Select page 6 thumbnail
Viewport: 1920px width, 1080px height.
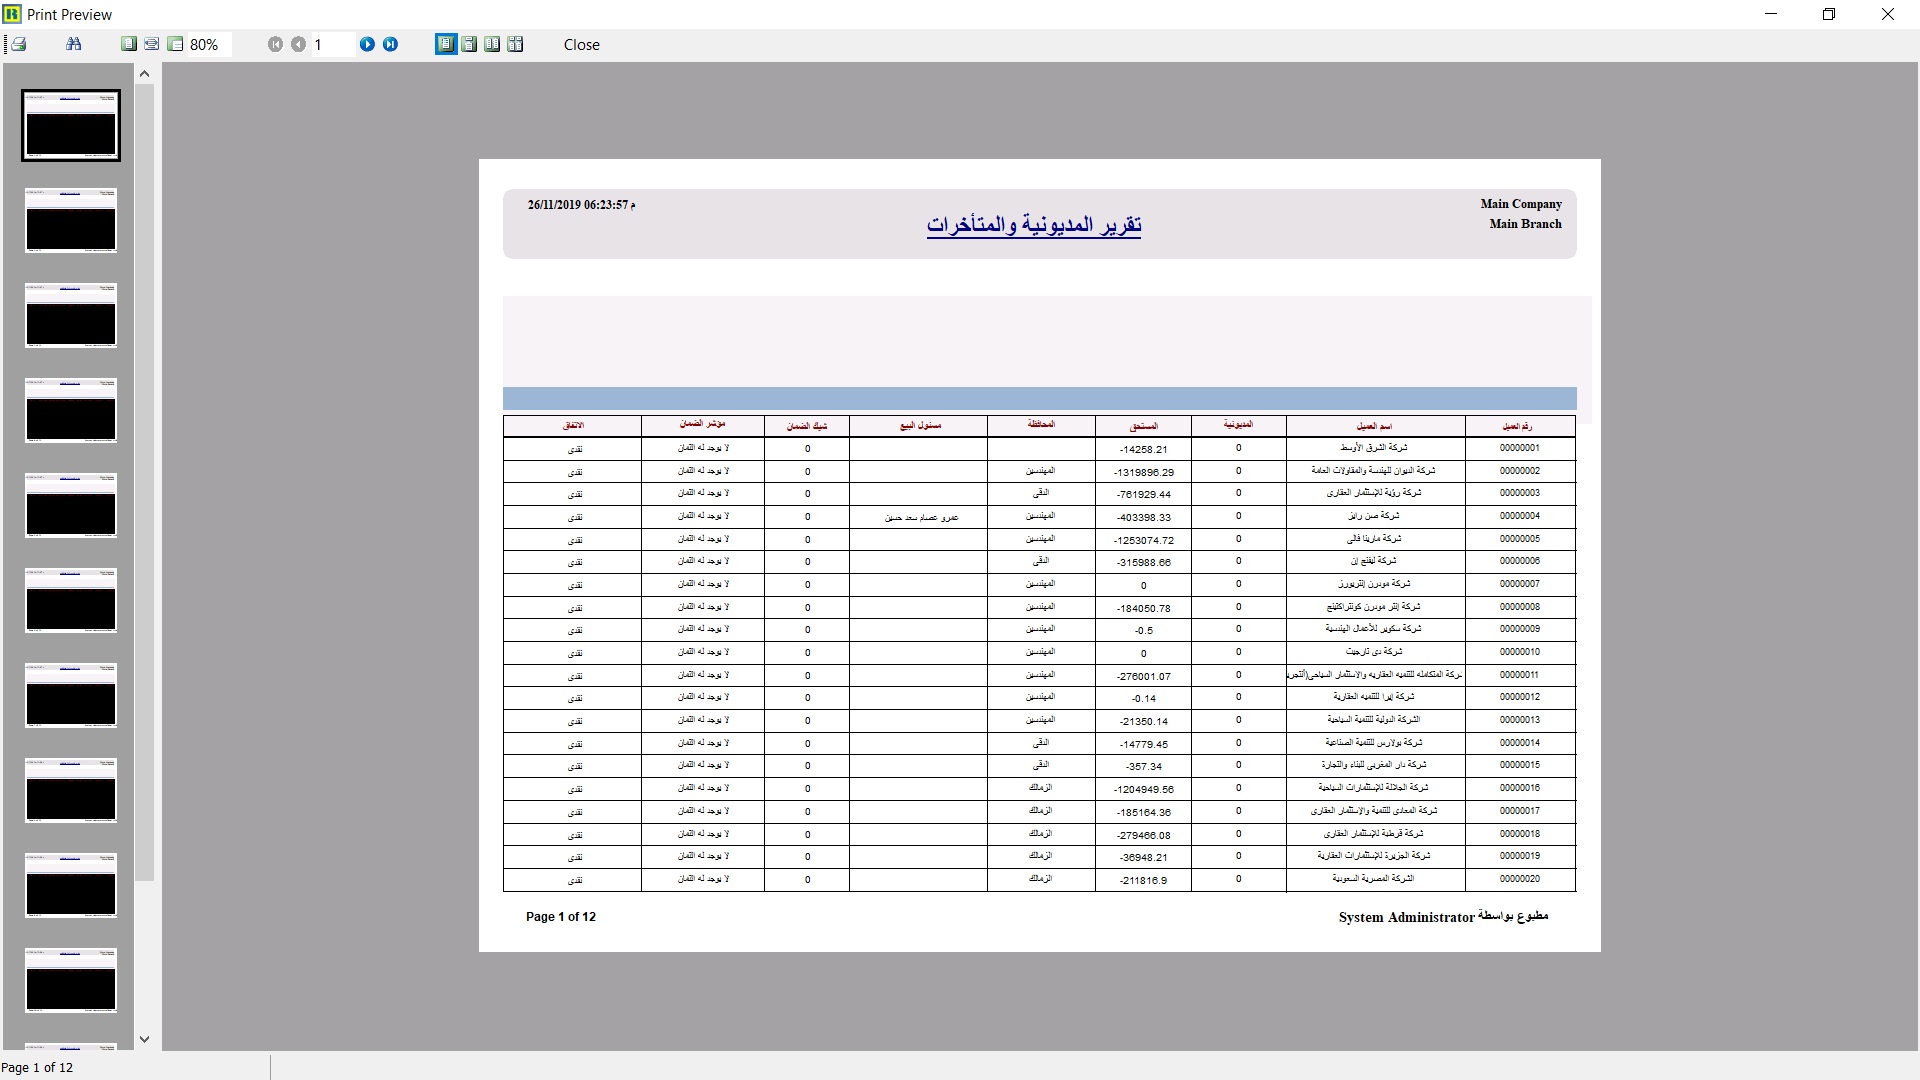tap(71, 600)
